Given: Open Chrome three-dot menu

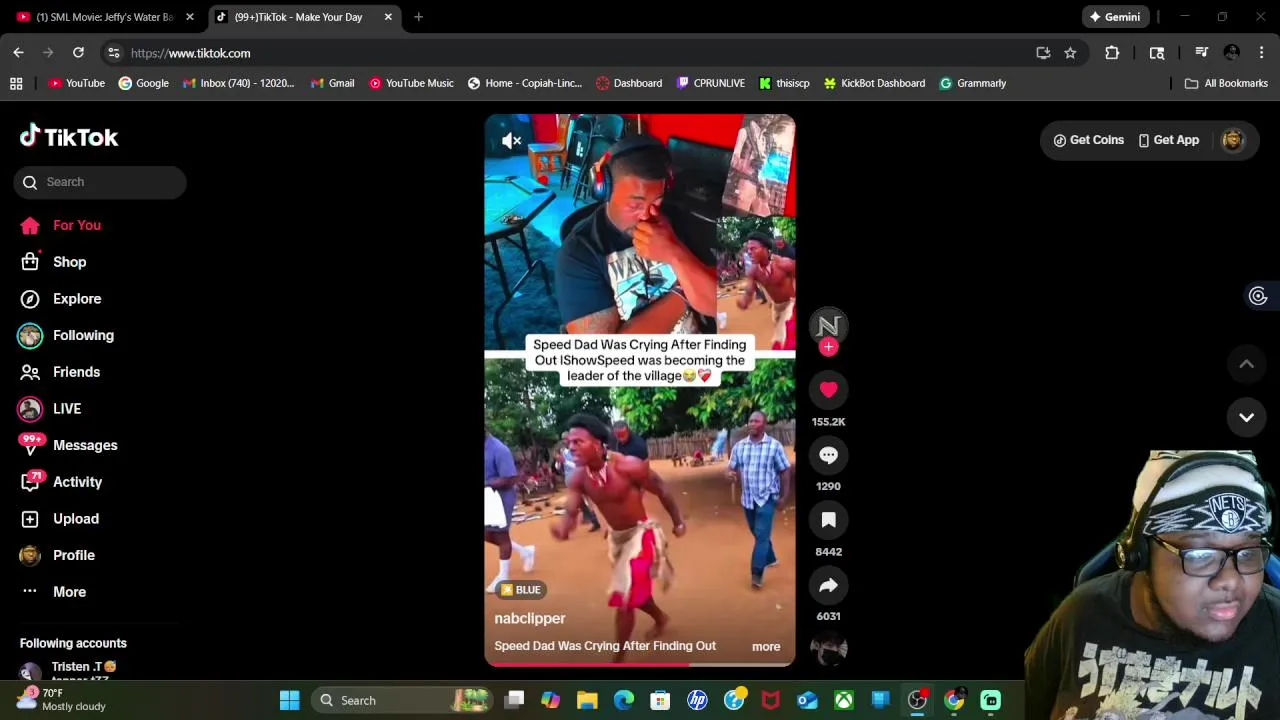Looking at the screenshot, I should 1261,53.
